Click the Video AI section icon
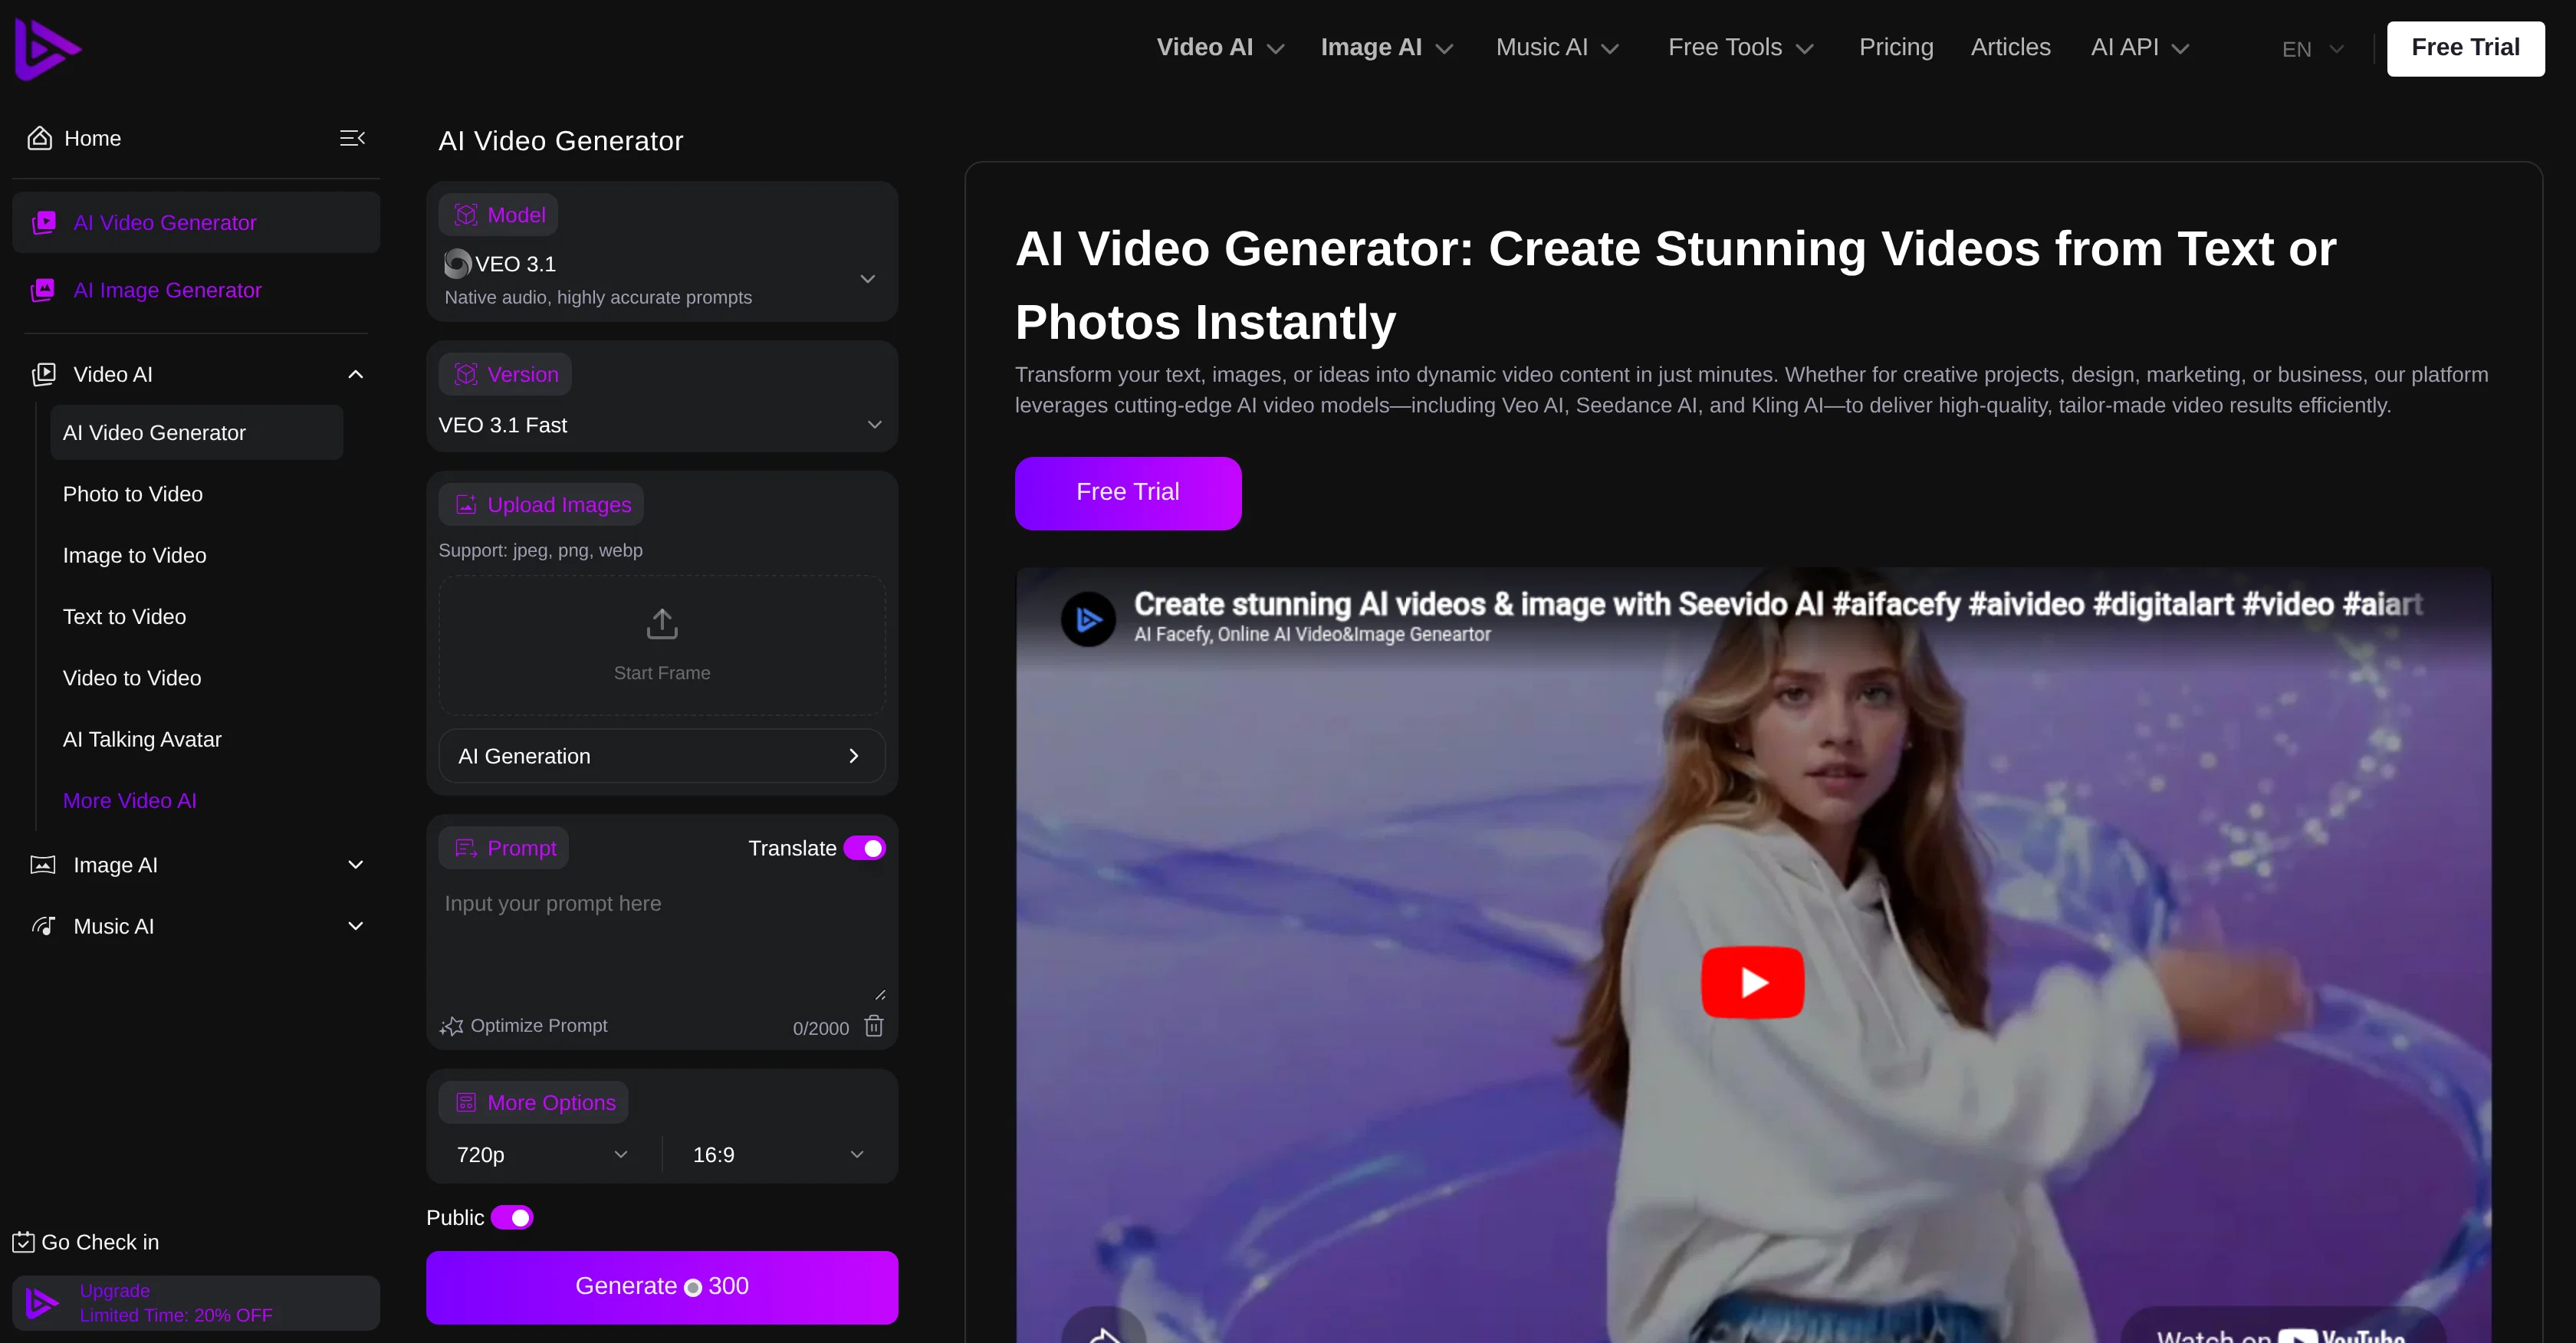The image size is (2576, 1343). click(43, 374)
